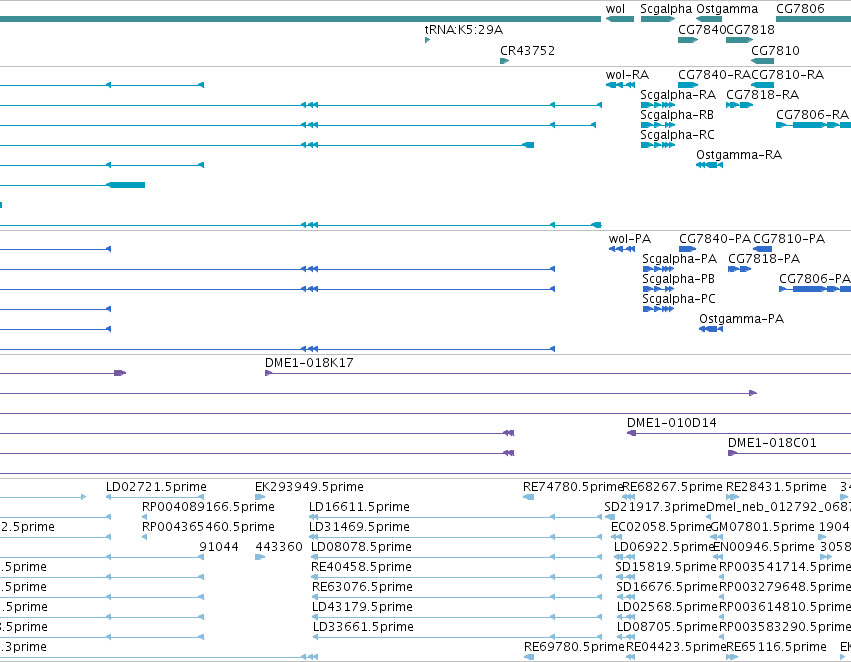Click the LD02568.5prime EST label

[x=668, y=608]
